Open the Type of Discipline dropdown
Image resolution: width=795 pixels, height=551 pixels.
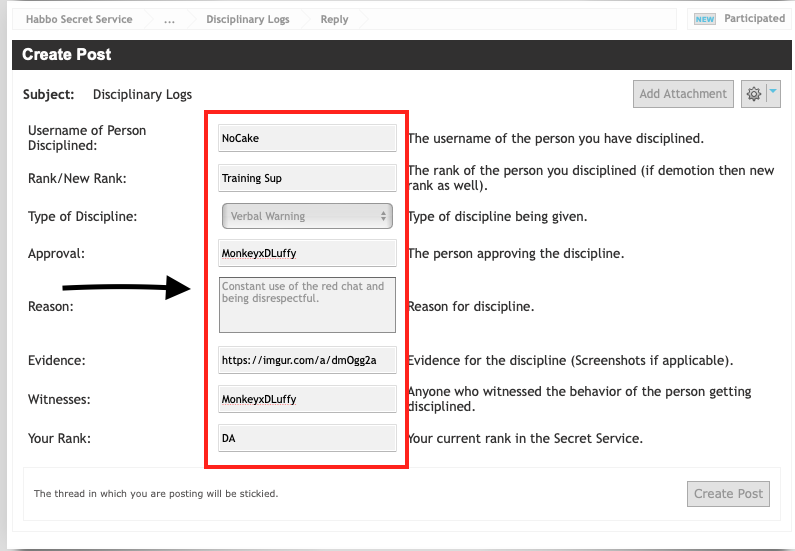pos(307,216)
